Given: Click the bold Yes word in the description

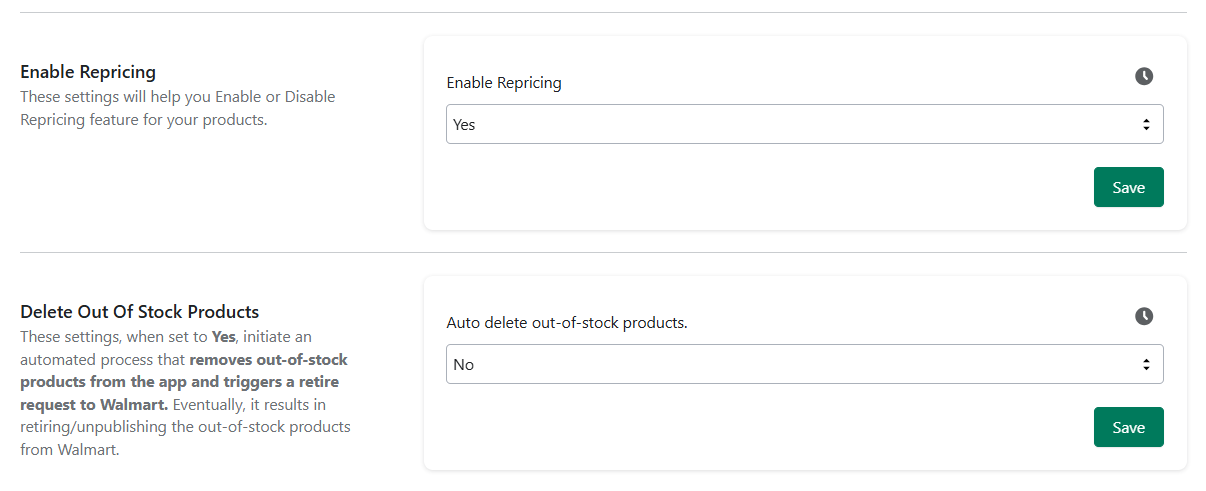Looking at the screenshot, I should (x=223, y=337).
